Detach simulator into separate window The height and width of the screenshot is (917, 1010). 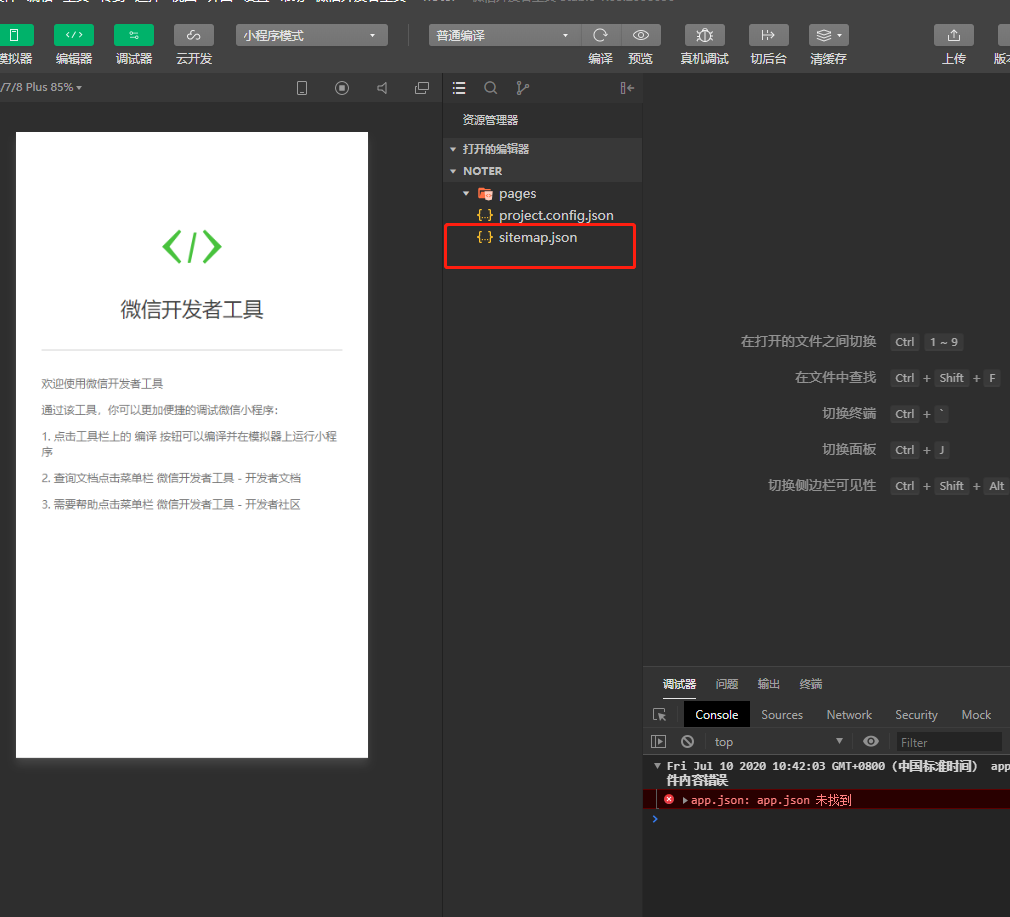(x=422, y=88)
